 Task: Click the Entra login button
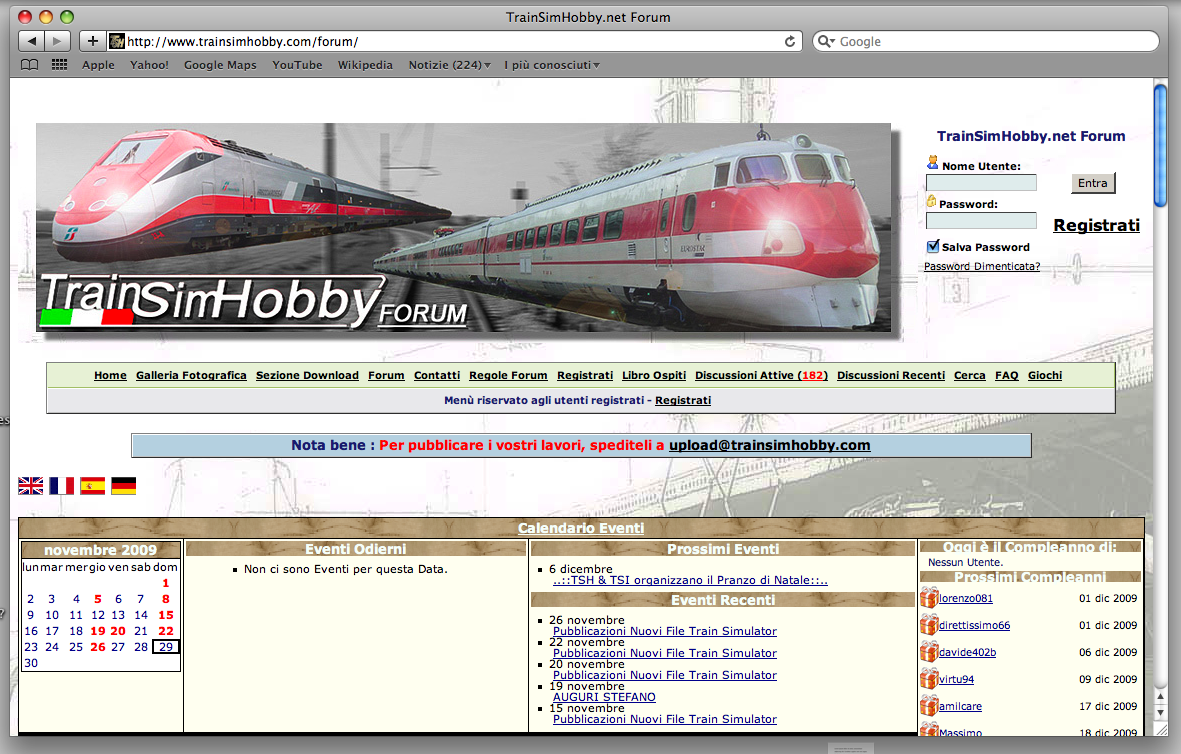tap(1093, 183)
